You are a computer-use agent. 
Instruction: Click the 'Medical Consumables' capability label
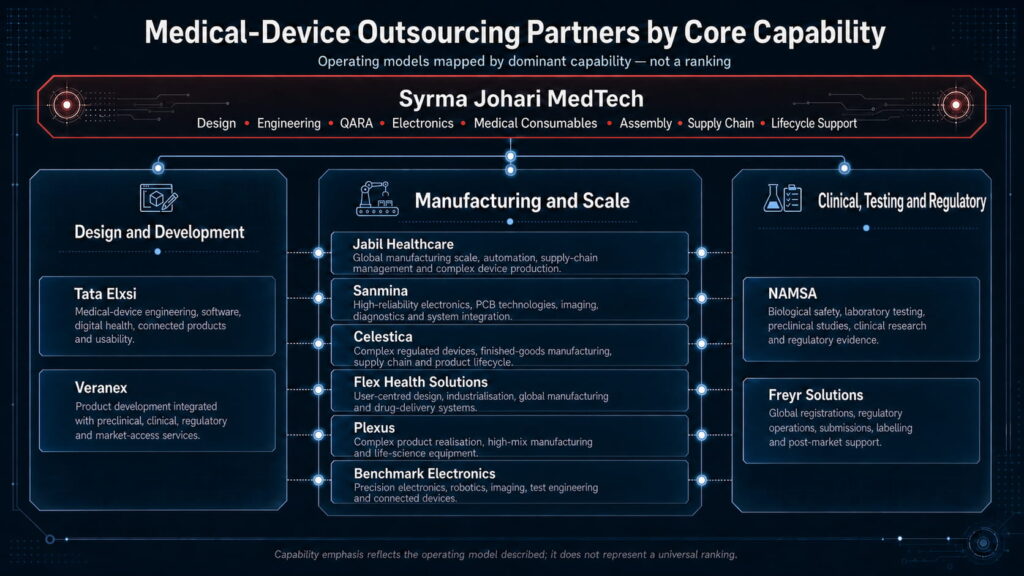click(x=536, y=123)
